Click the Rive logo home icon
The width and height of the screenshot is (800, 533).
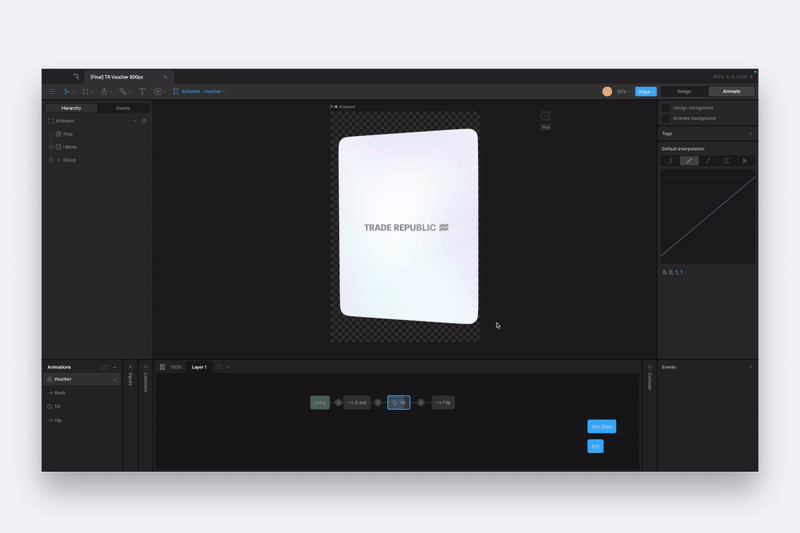(76, 77)
